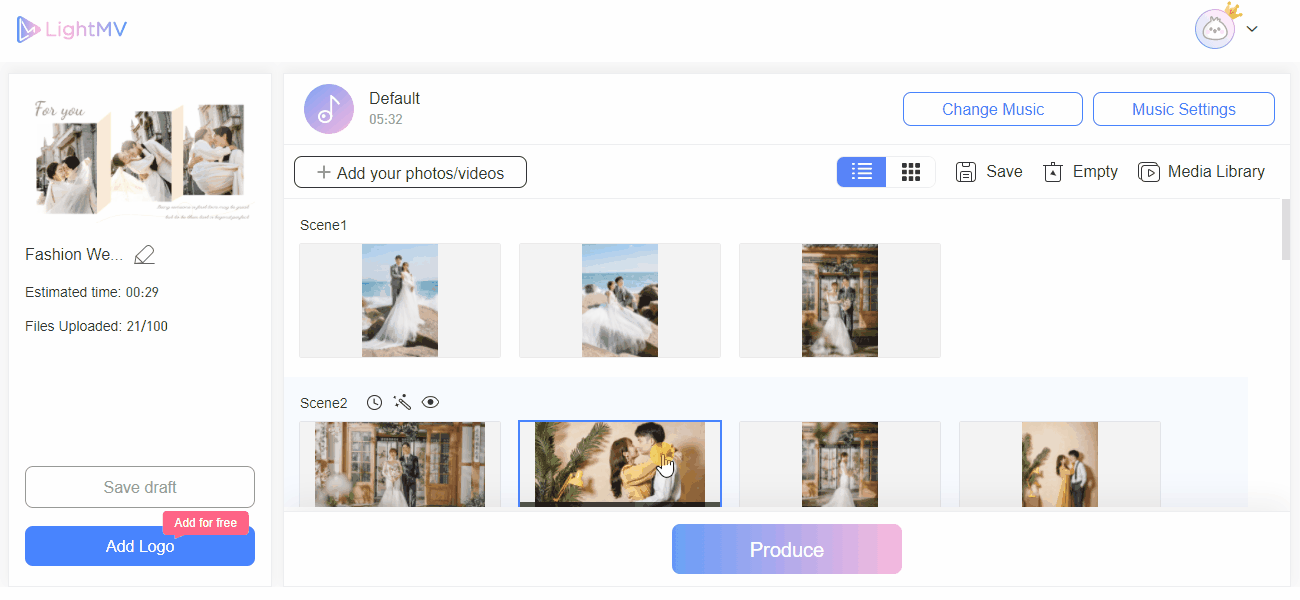The width and height of the screenshot is (1300, 600).
Task: Select the highlighted Scene2 couple photo
Action: (619, 463)
